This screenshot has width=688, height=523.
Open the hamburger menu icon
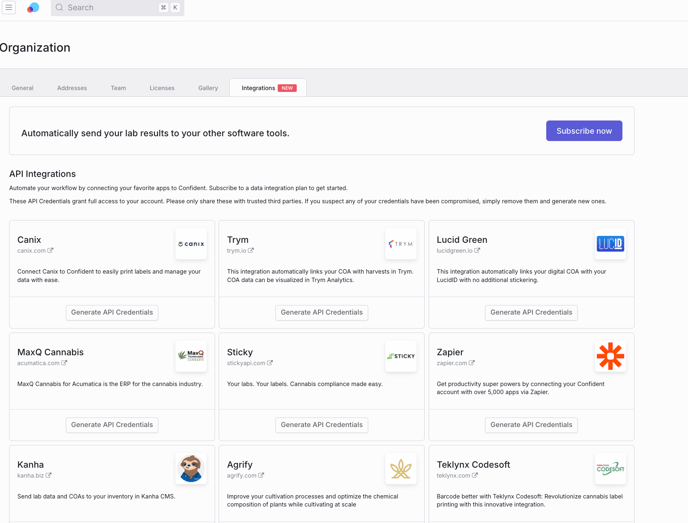point(8,7)
